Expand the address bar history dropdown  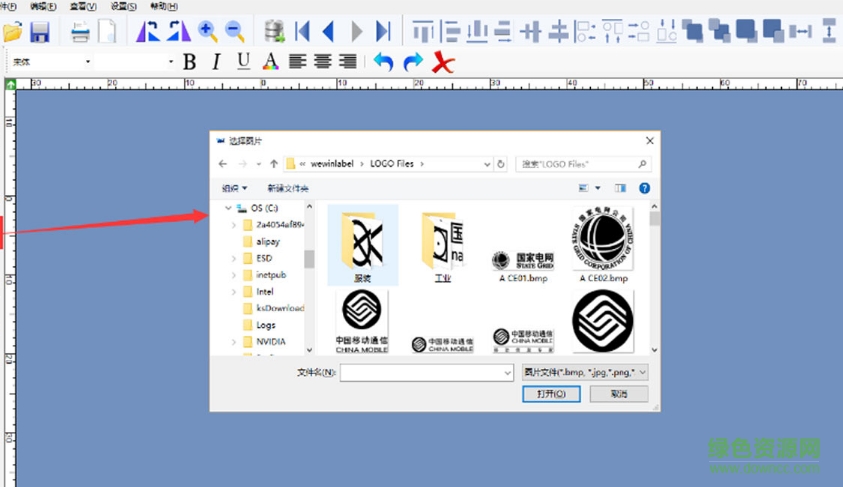(487, 164)
